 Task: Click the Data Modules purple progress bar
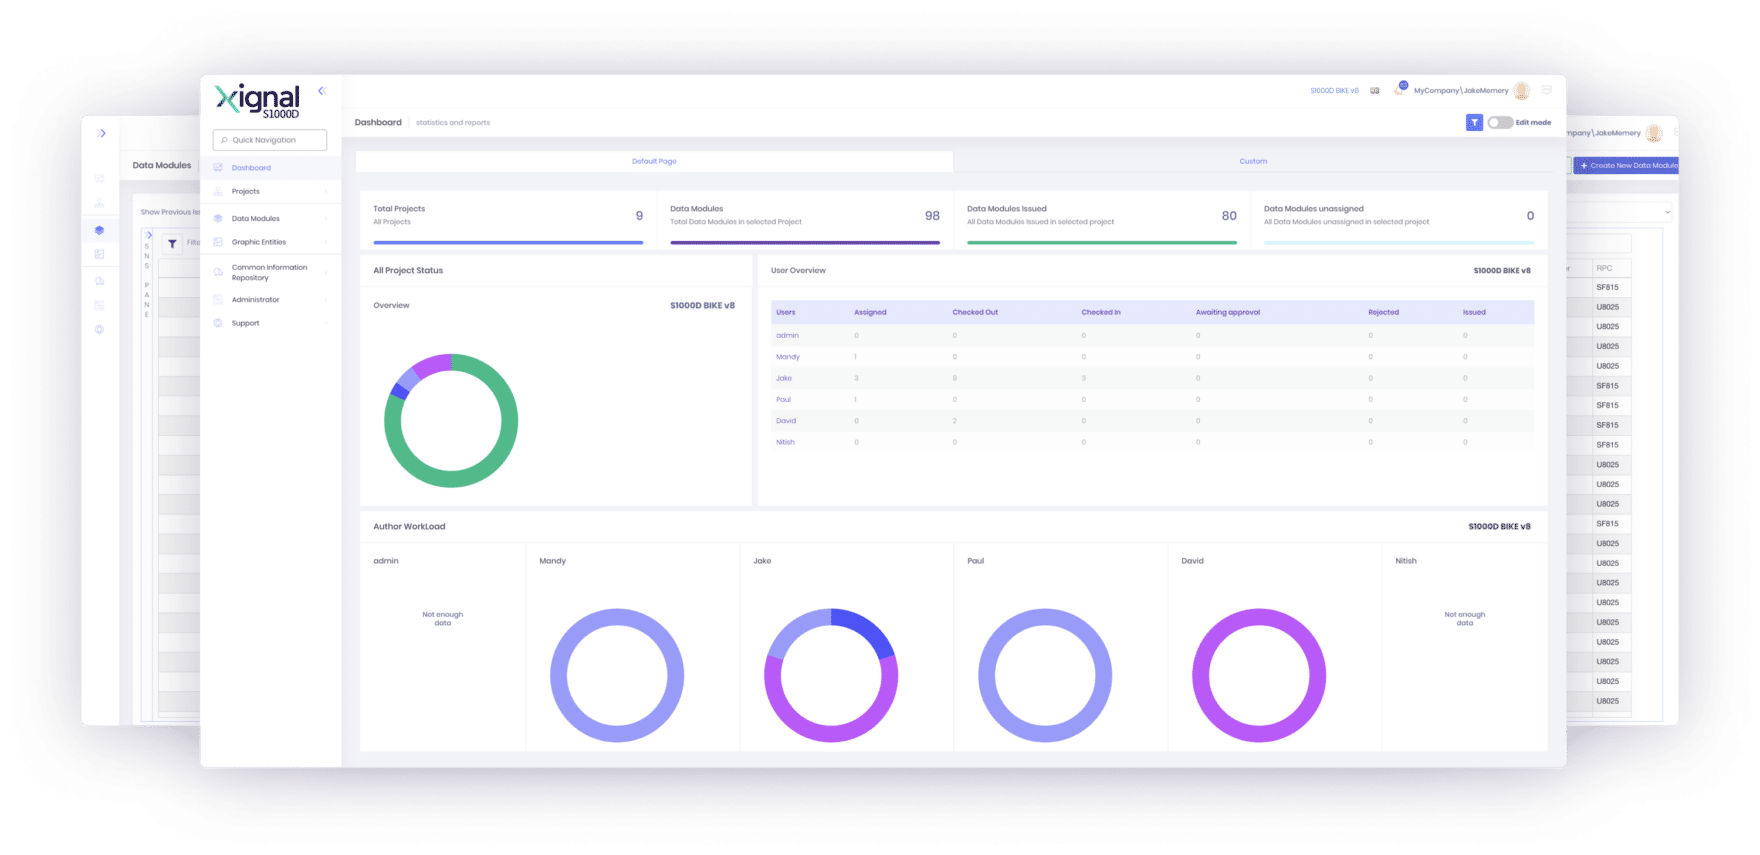pos(805,242)
